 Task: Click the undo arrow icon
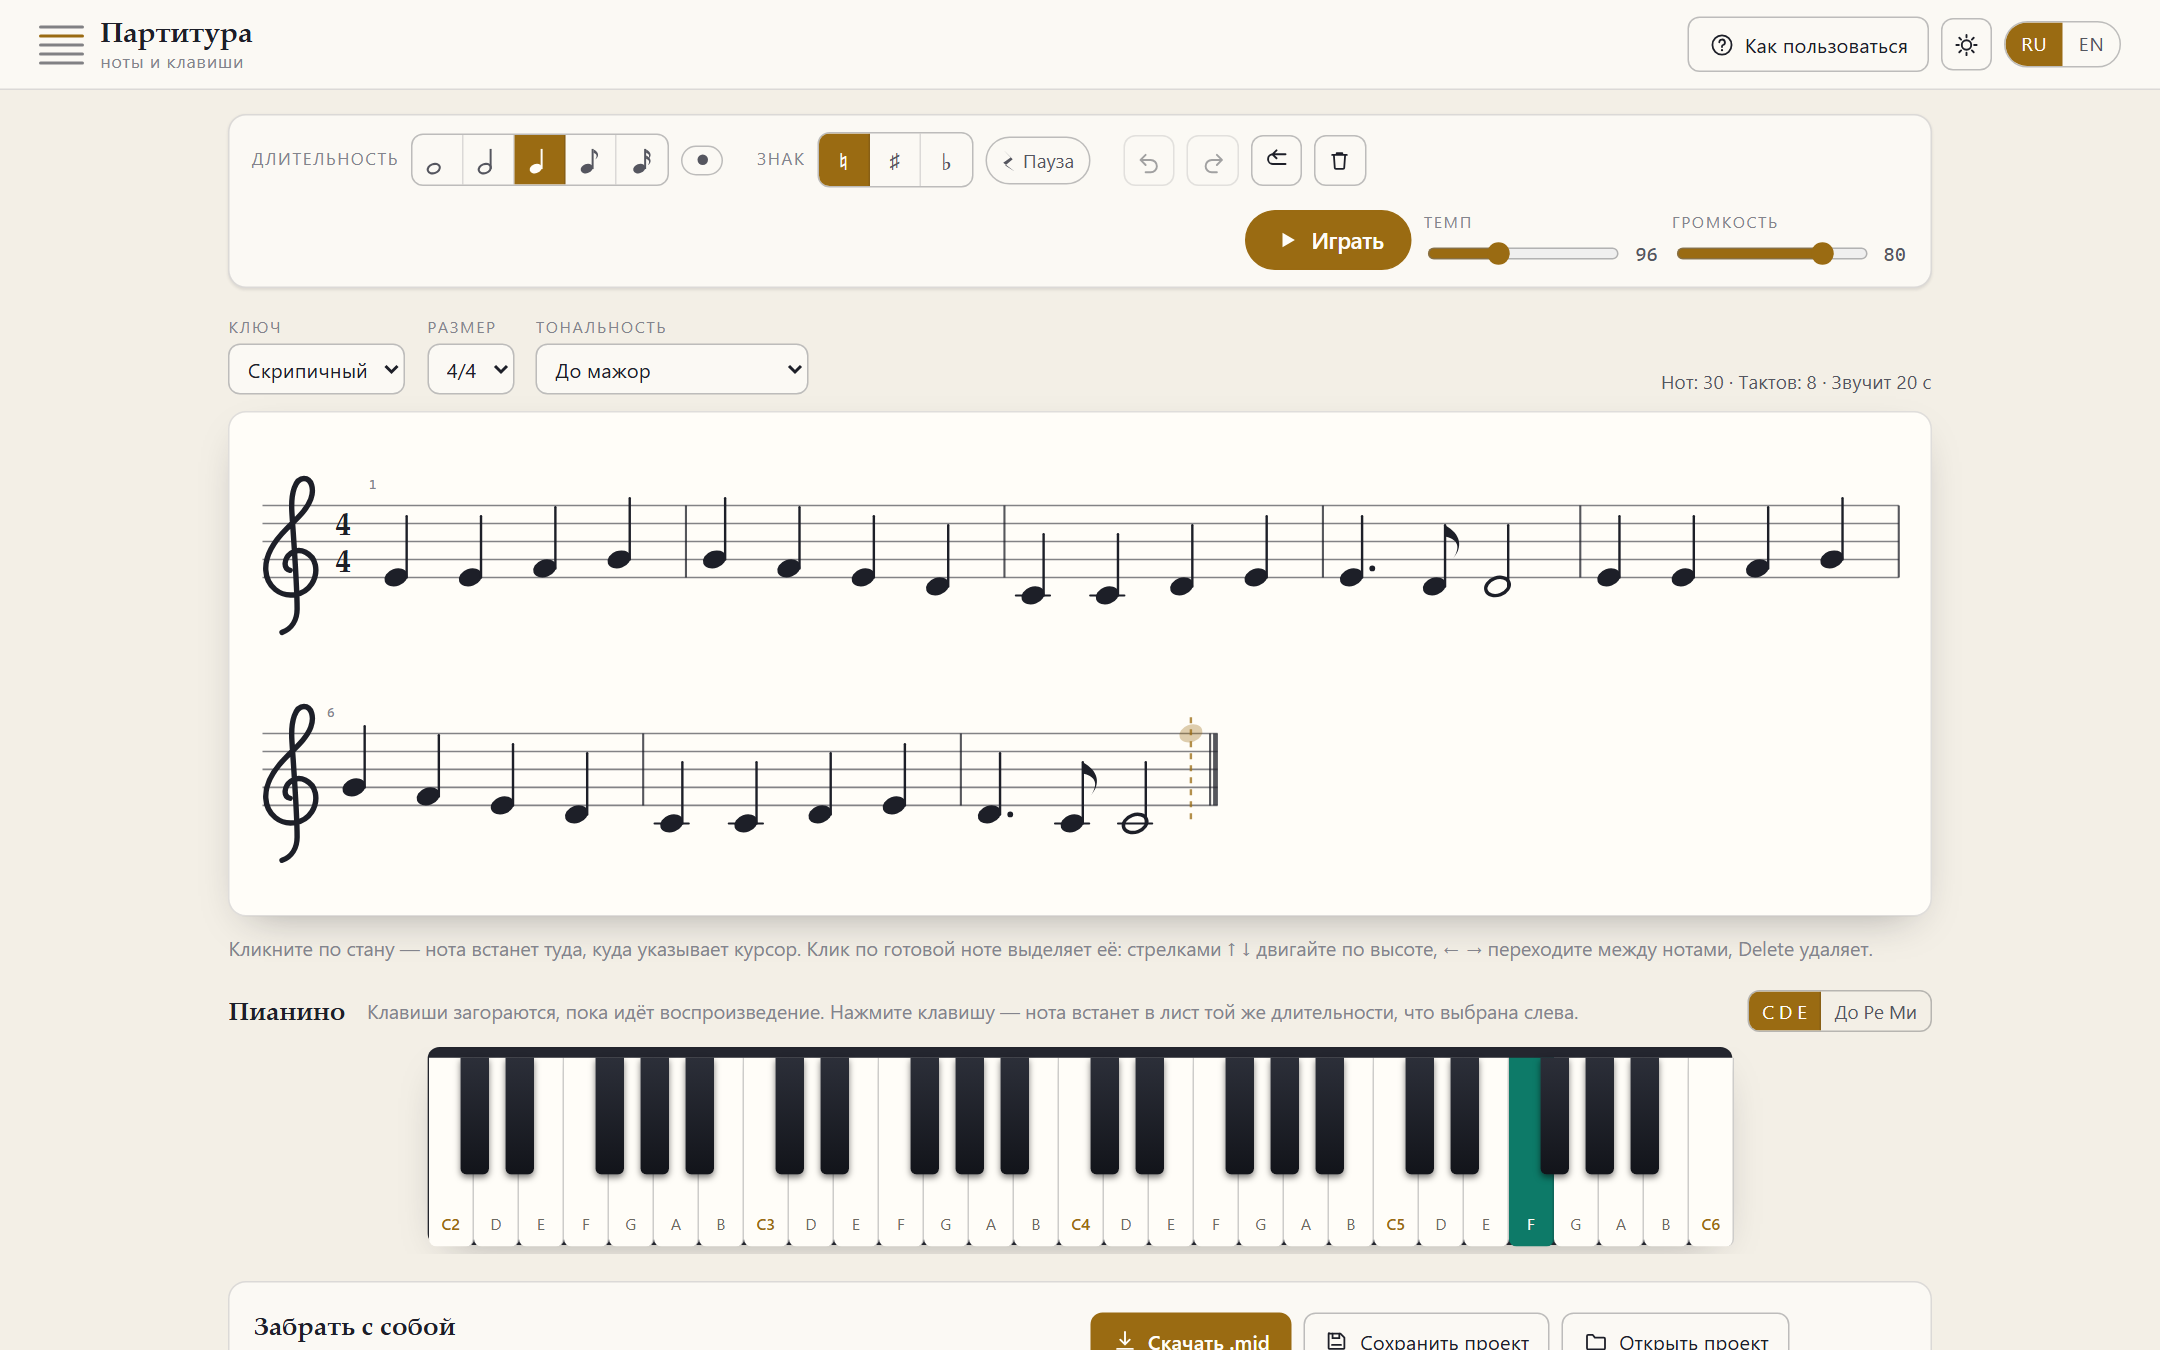coord(1149,161)
